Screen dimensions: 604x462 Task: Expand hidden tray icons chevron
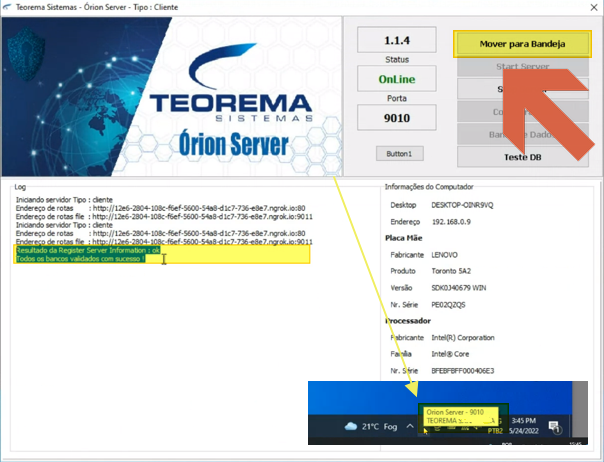click(410, 426)
